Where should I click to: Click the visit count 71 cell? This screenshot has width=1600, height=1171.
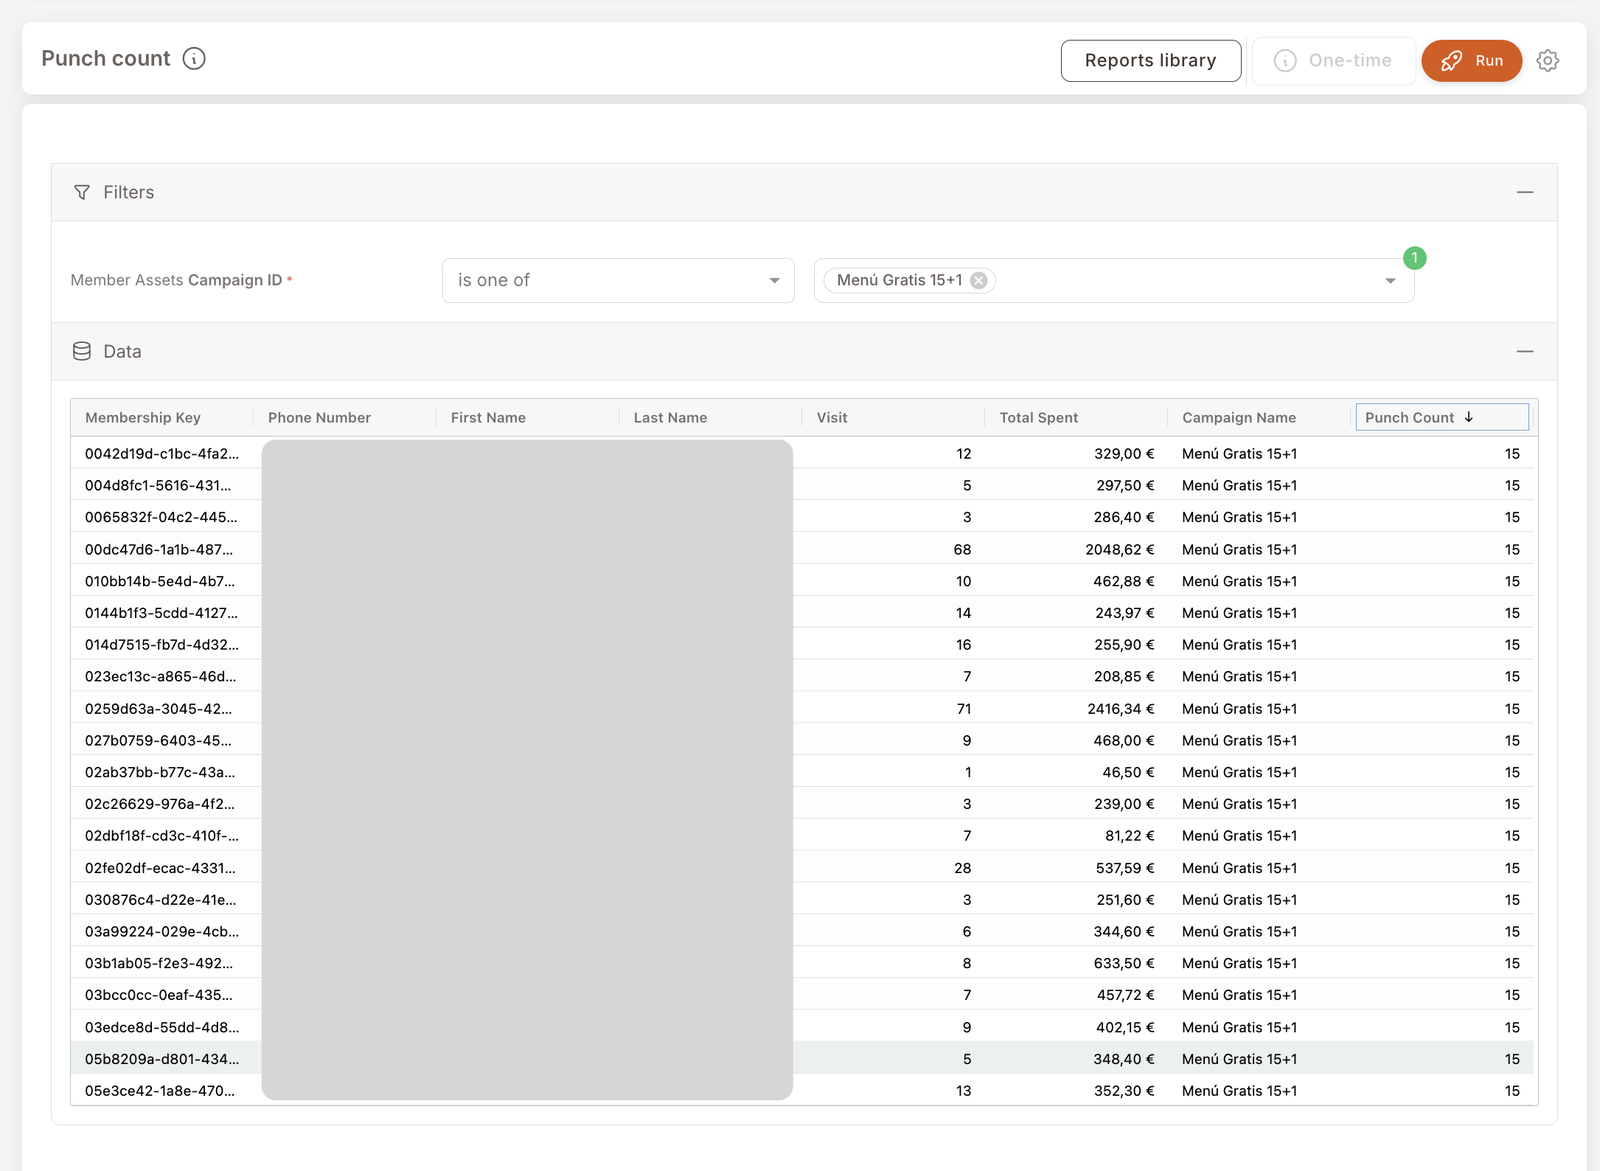click(x=964, y=709)
